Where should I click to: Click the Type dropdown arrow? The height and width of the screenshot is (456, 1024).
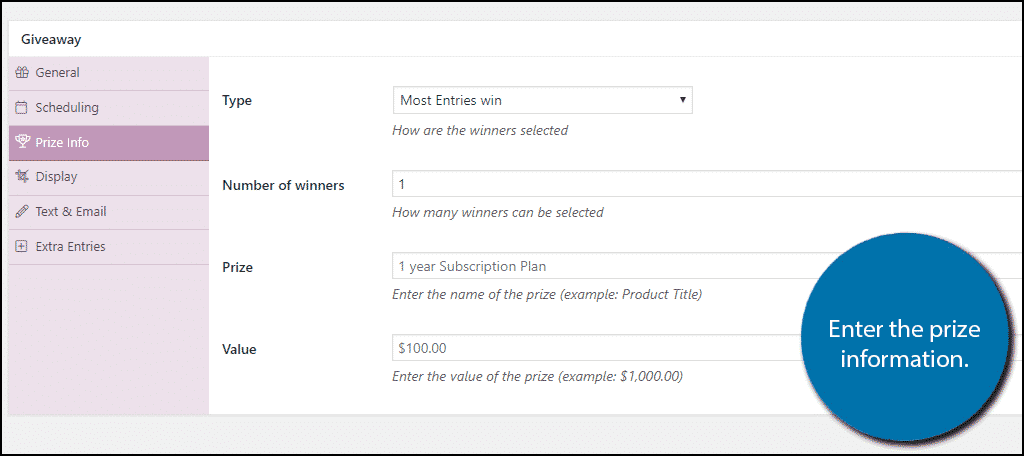tap(682, 100)
